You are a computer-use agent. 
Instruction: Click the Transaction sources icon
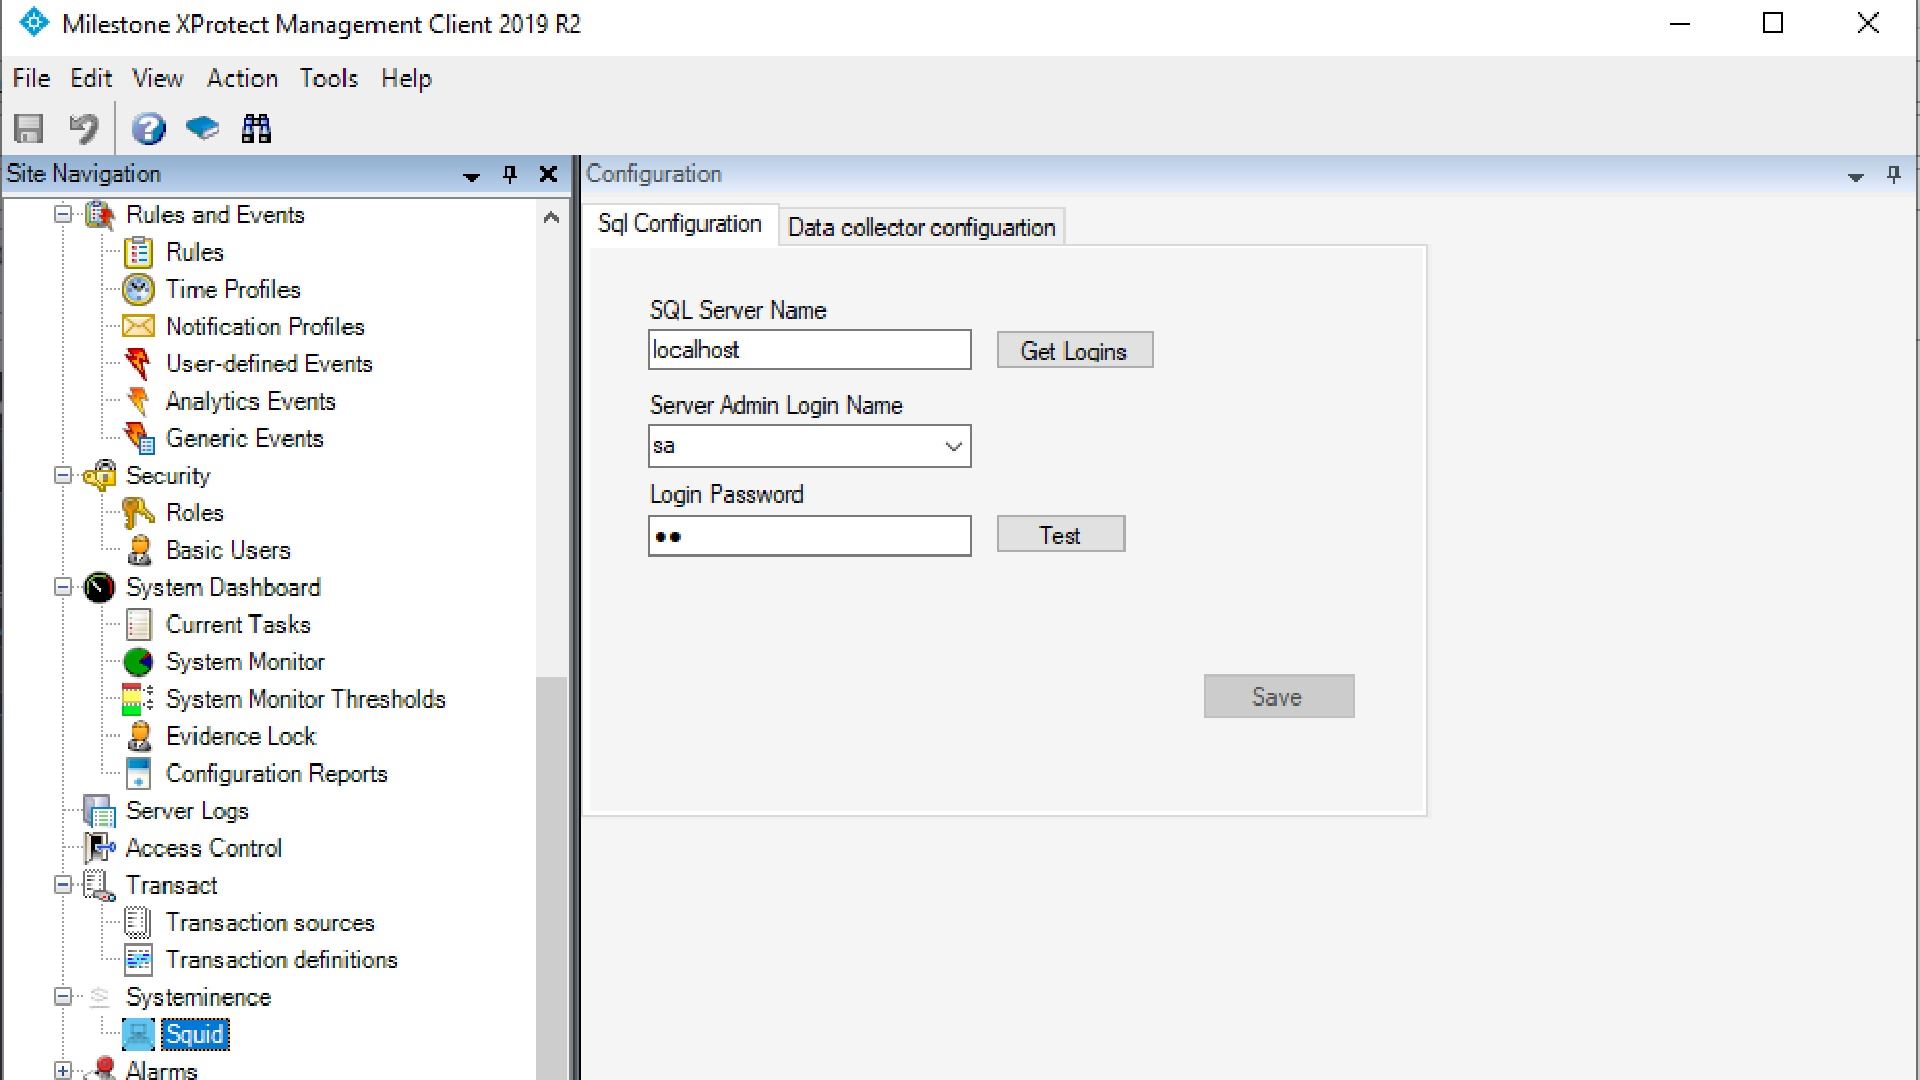(139, 922)
